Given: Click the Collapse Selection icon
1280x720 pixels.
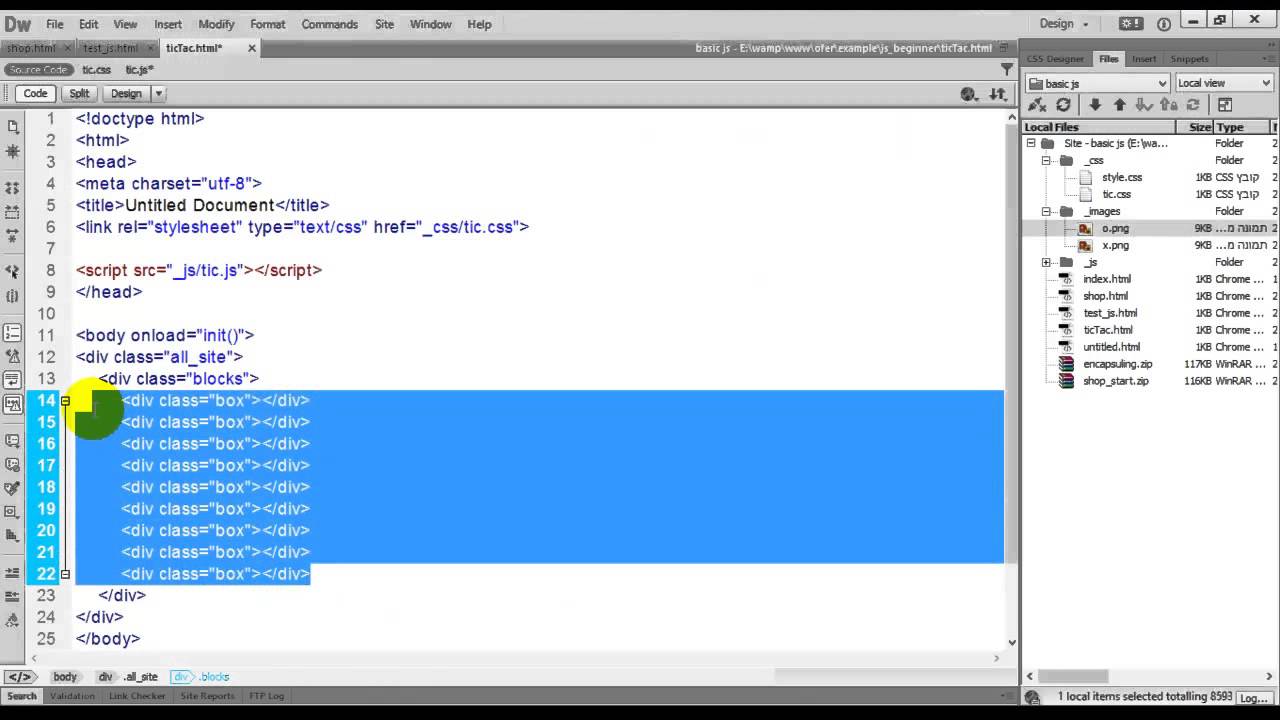Looking at the screenshot, I should (13, 212).
